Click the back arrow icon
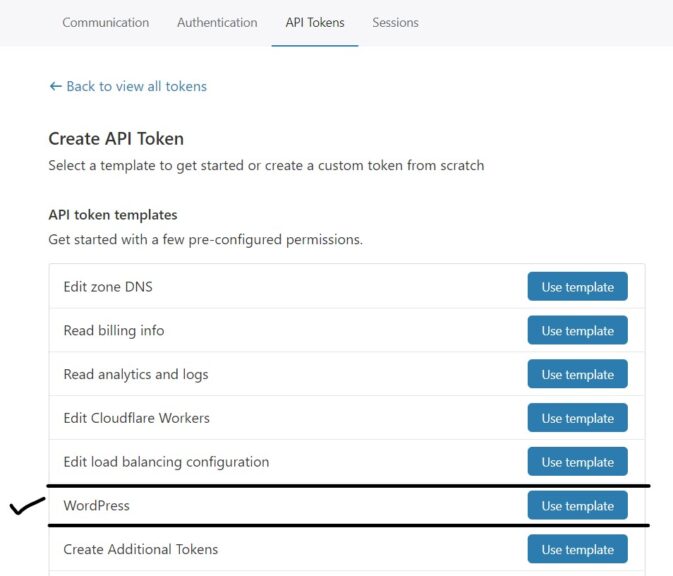Viewport: 673px width, 576px height. [x=55, y=86]
